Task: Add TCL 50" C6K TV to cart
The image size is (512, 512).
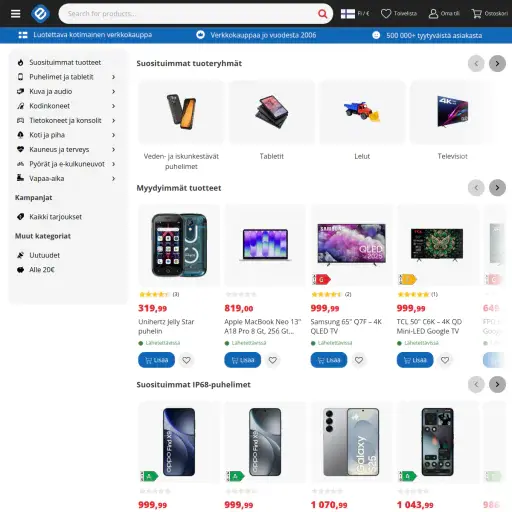Action: tap(415, 360)
